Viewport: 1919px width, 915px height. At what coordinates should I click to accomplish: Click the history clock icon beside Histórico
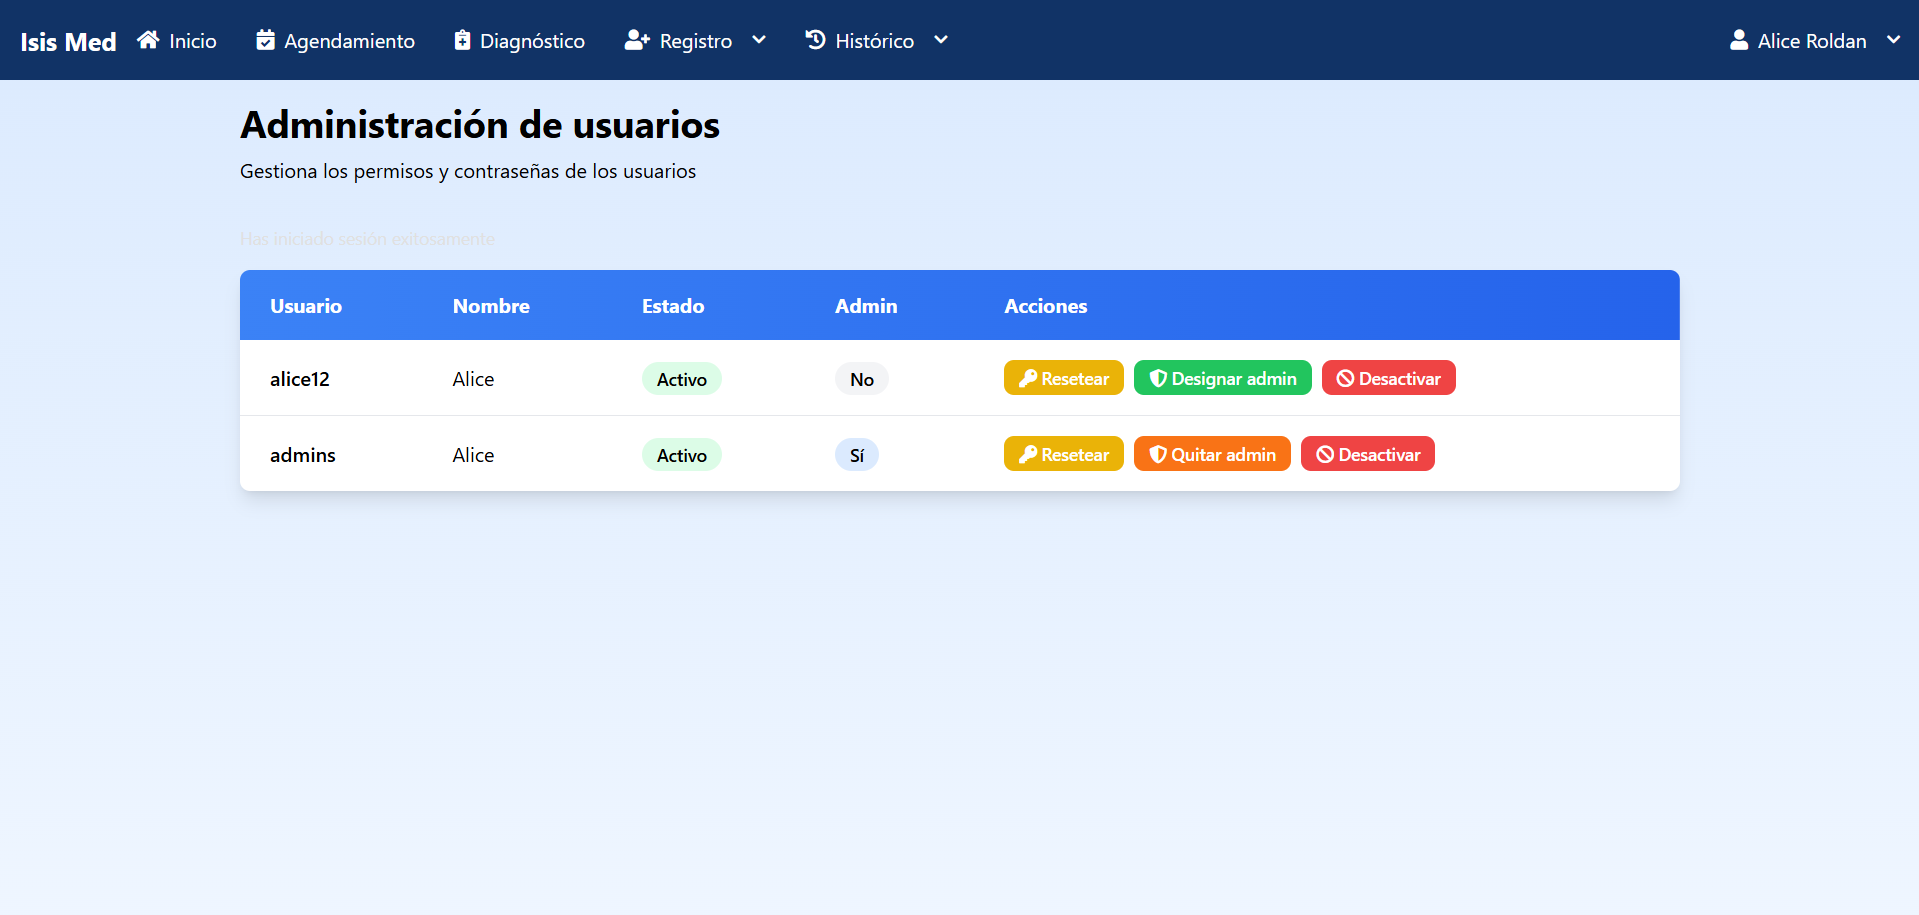tap(816, 40)
